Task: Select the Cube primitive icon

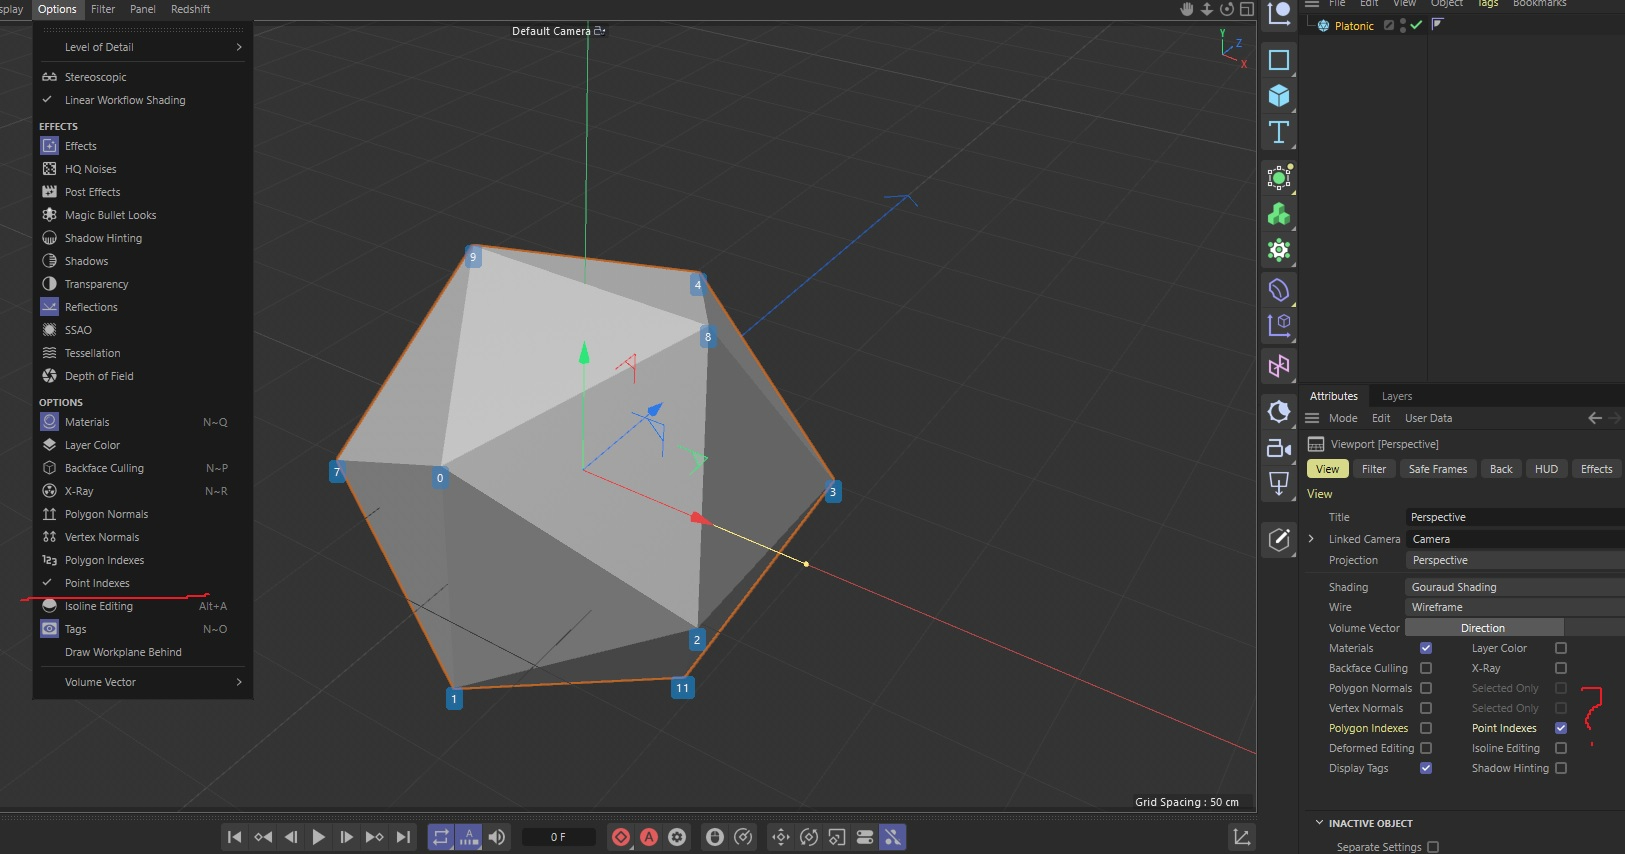Action: click(x=1278, y=96)
